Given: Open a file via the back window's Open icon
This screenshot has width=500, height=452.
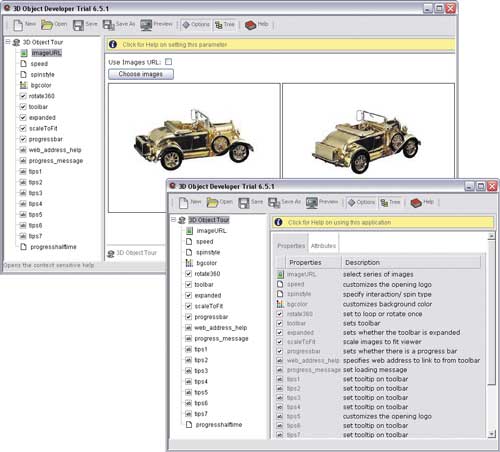Looking at the screenshot, I should tap(47, 25).
